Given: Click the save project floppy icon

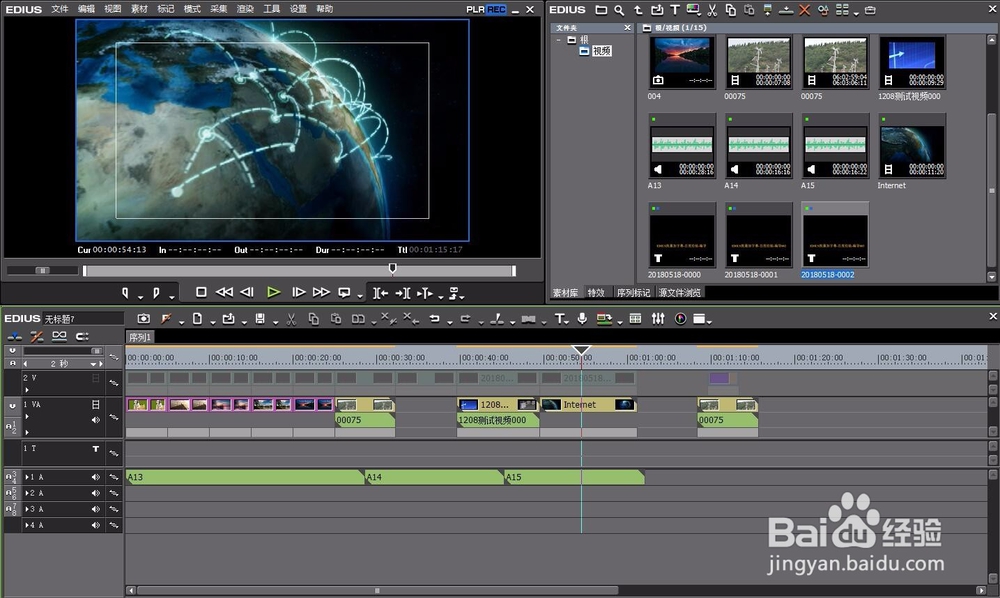Looking at the screenshot, I should (x=260, y=318).
